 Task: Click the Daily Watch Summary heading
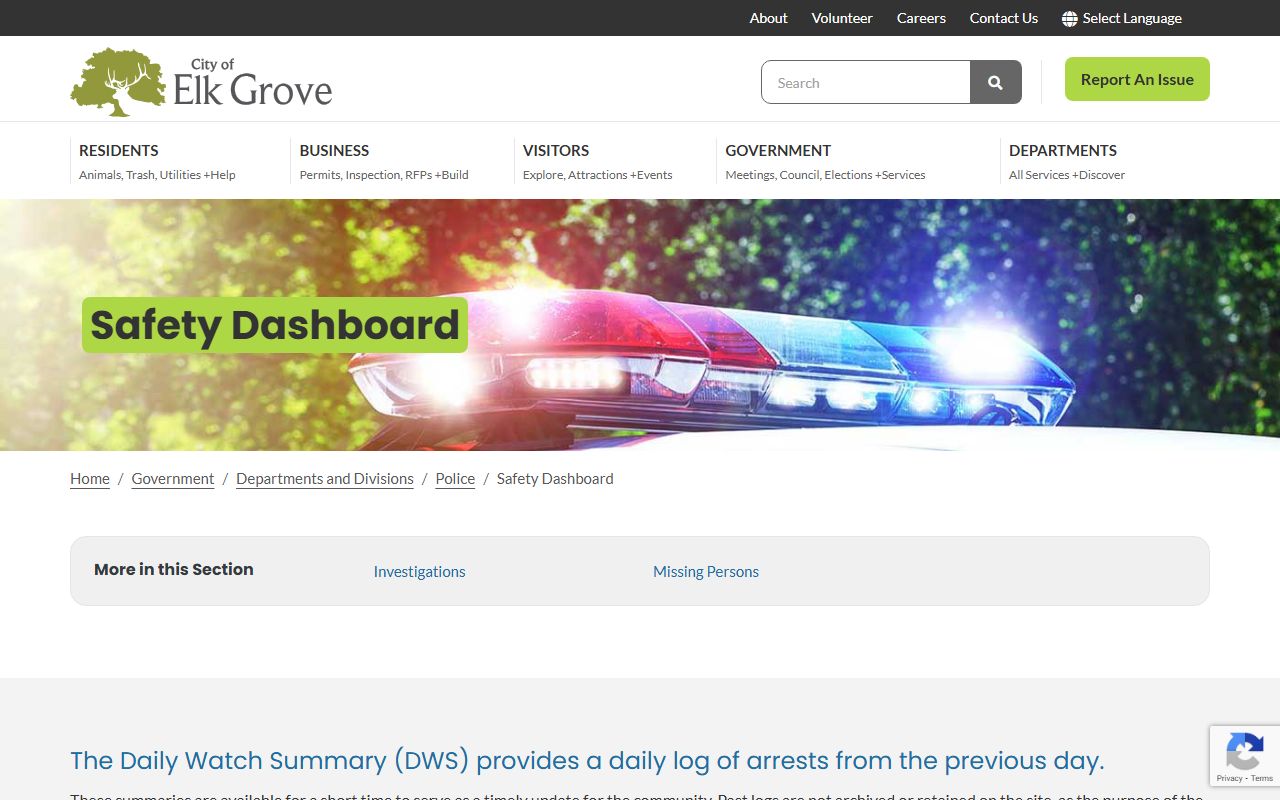587,760
